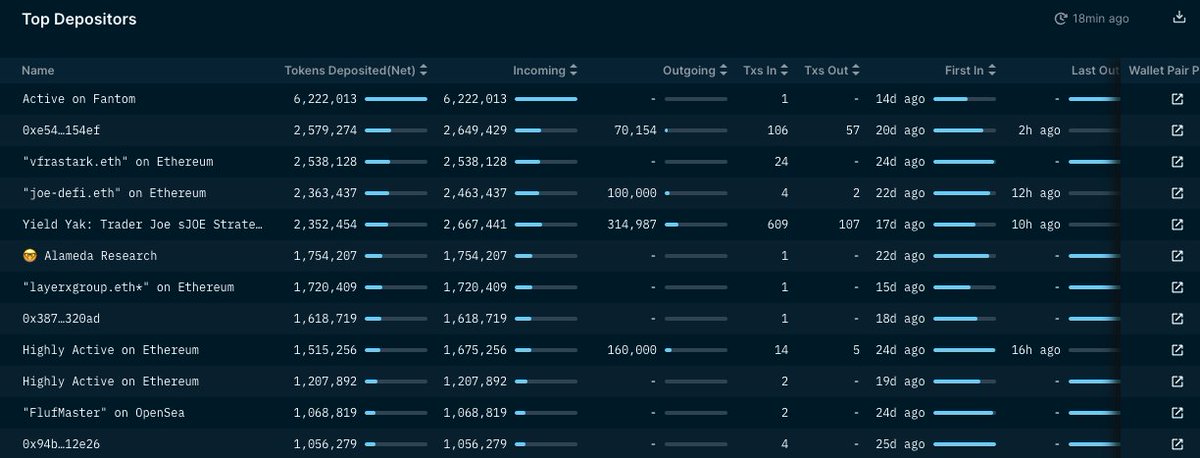Sort by Txs Out column
The image size is (1200, 458).
833,70
